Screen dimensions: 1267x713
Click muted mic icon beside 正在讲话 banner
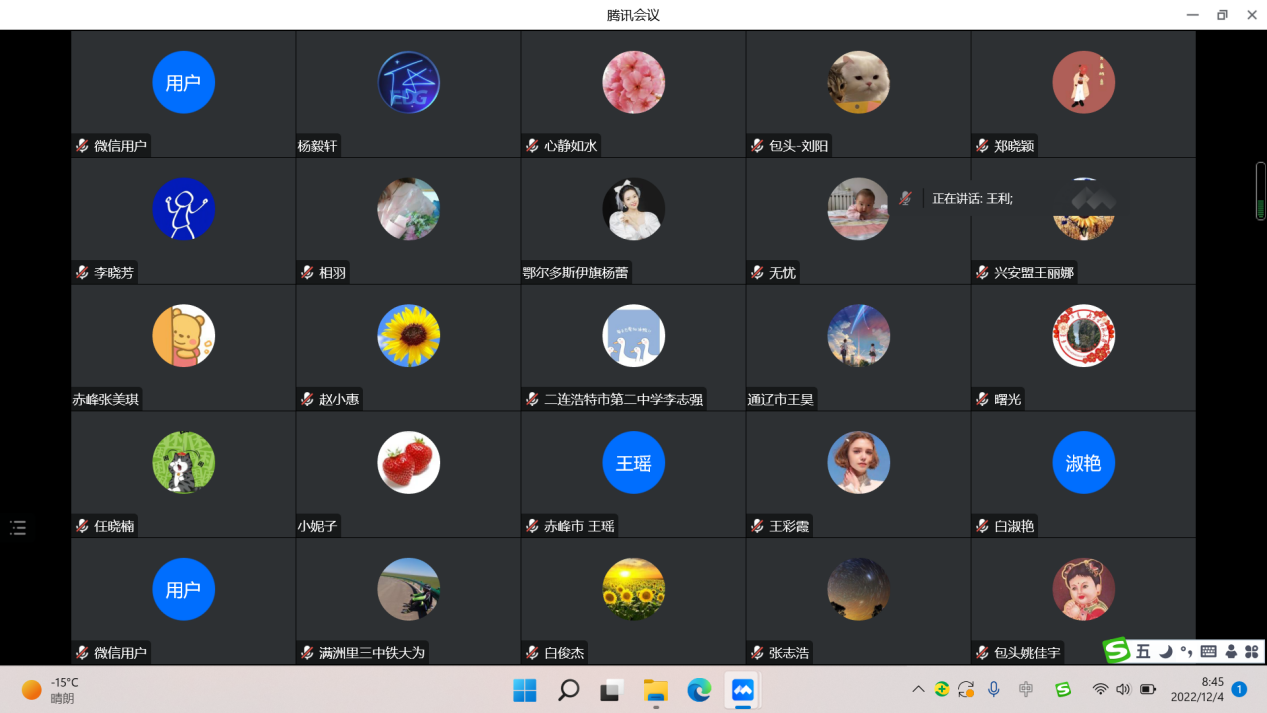click(x=905, y=198)
